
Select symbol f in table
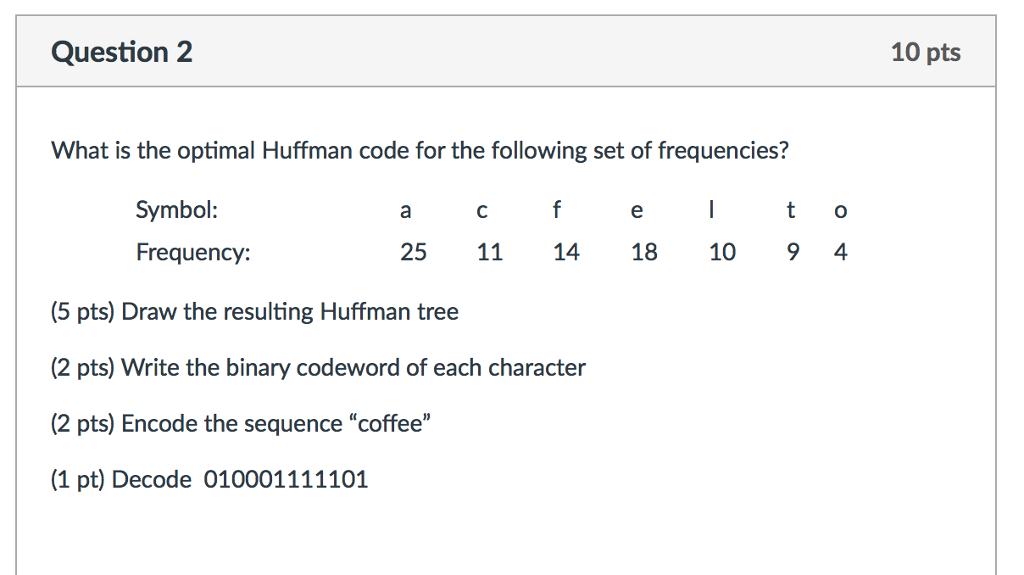point(556,210)
